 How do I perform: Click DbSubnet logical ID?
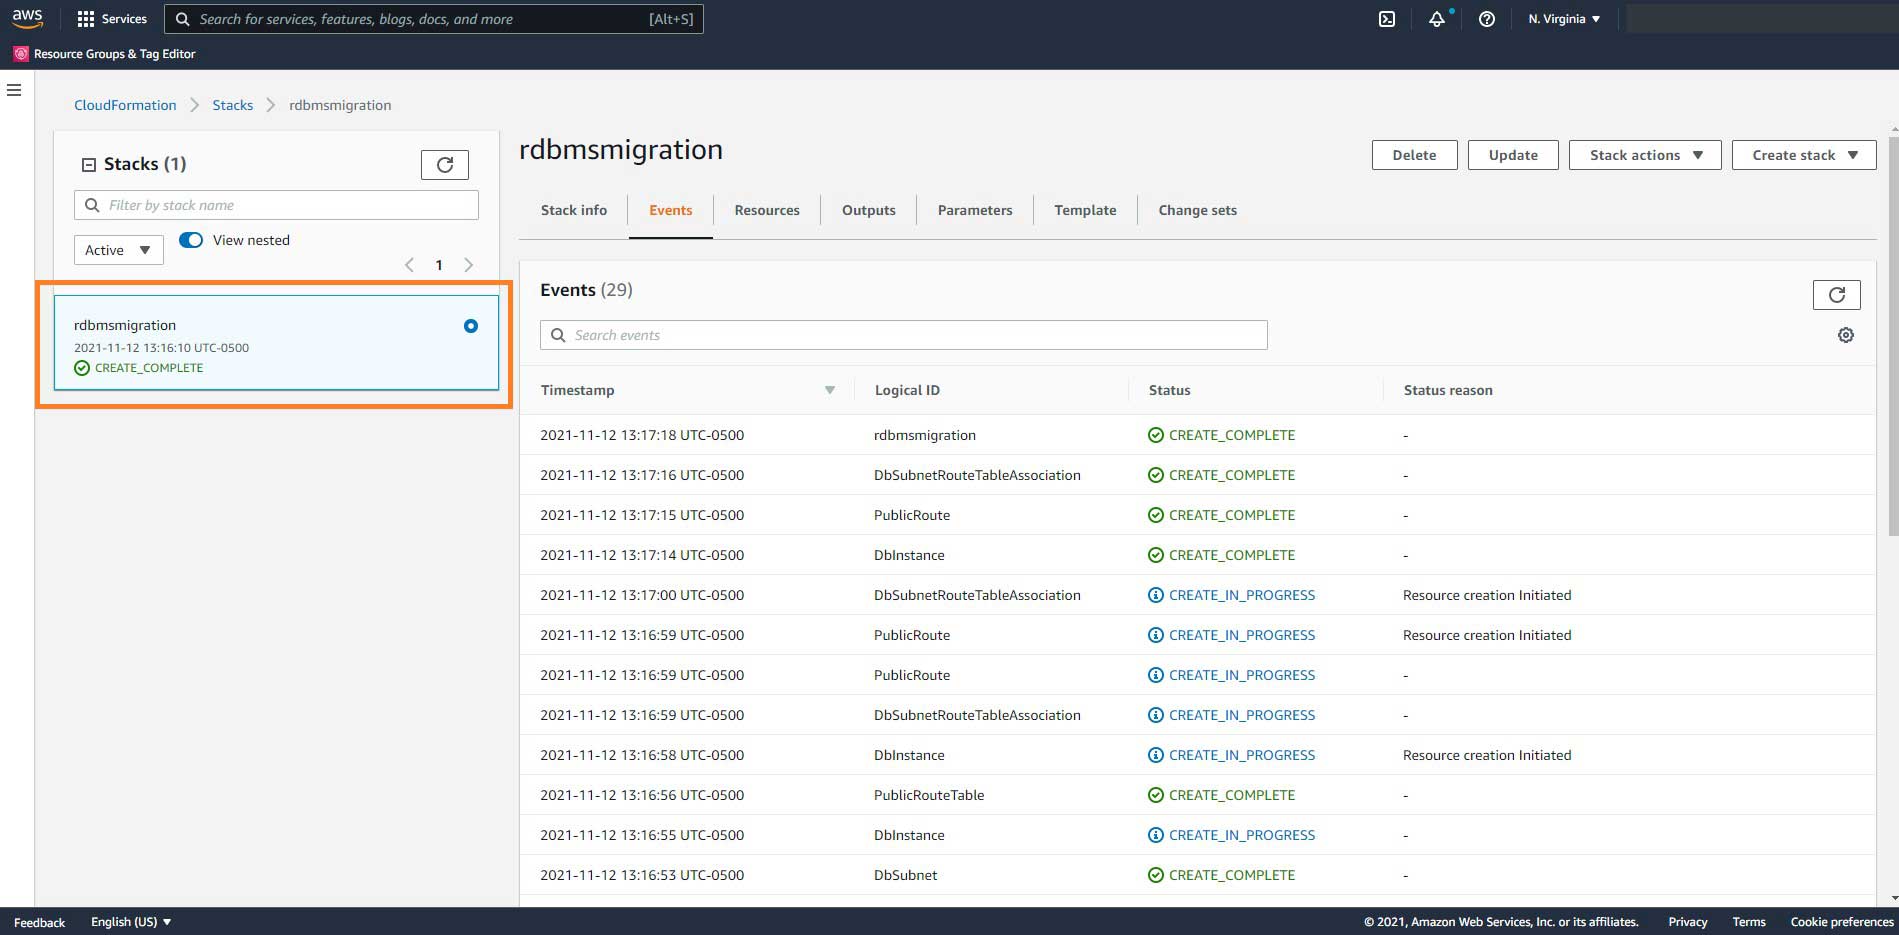point(906,875)
